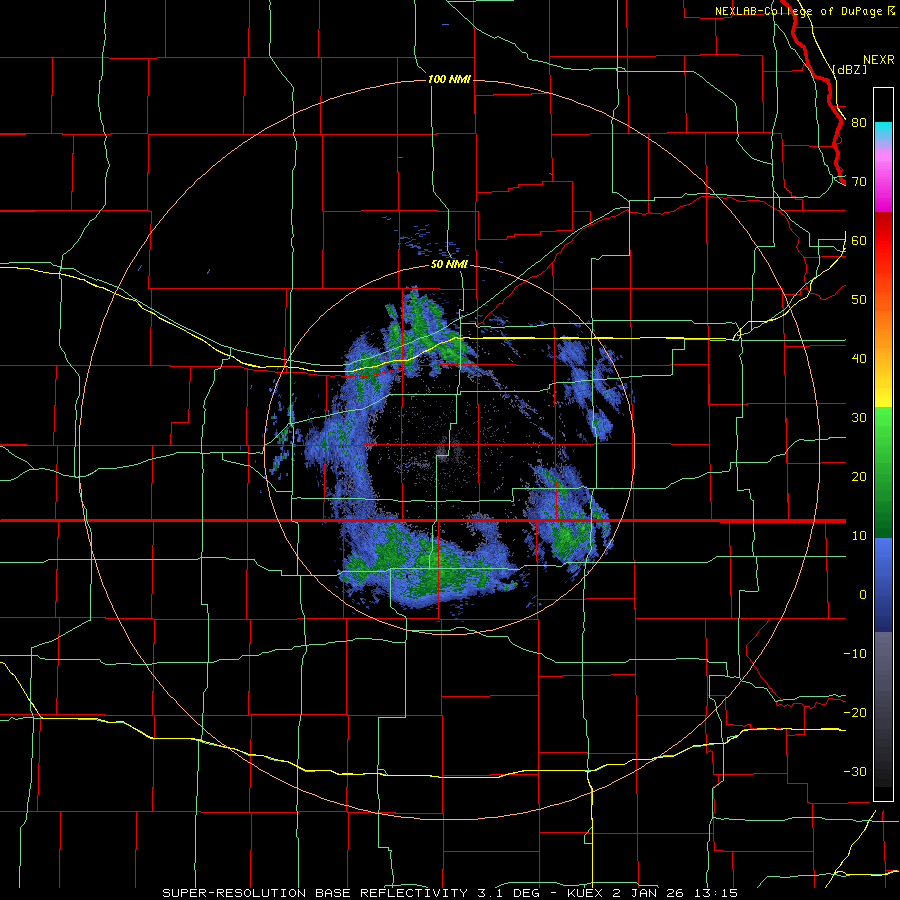Viewport: 900px width, 900px height.
Task: Click the "KUEX 2 JAN 26 13:15" timestamp text
Action: (652, 893)
